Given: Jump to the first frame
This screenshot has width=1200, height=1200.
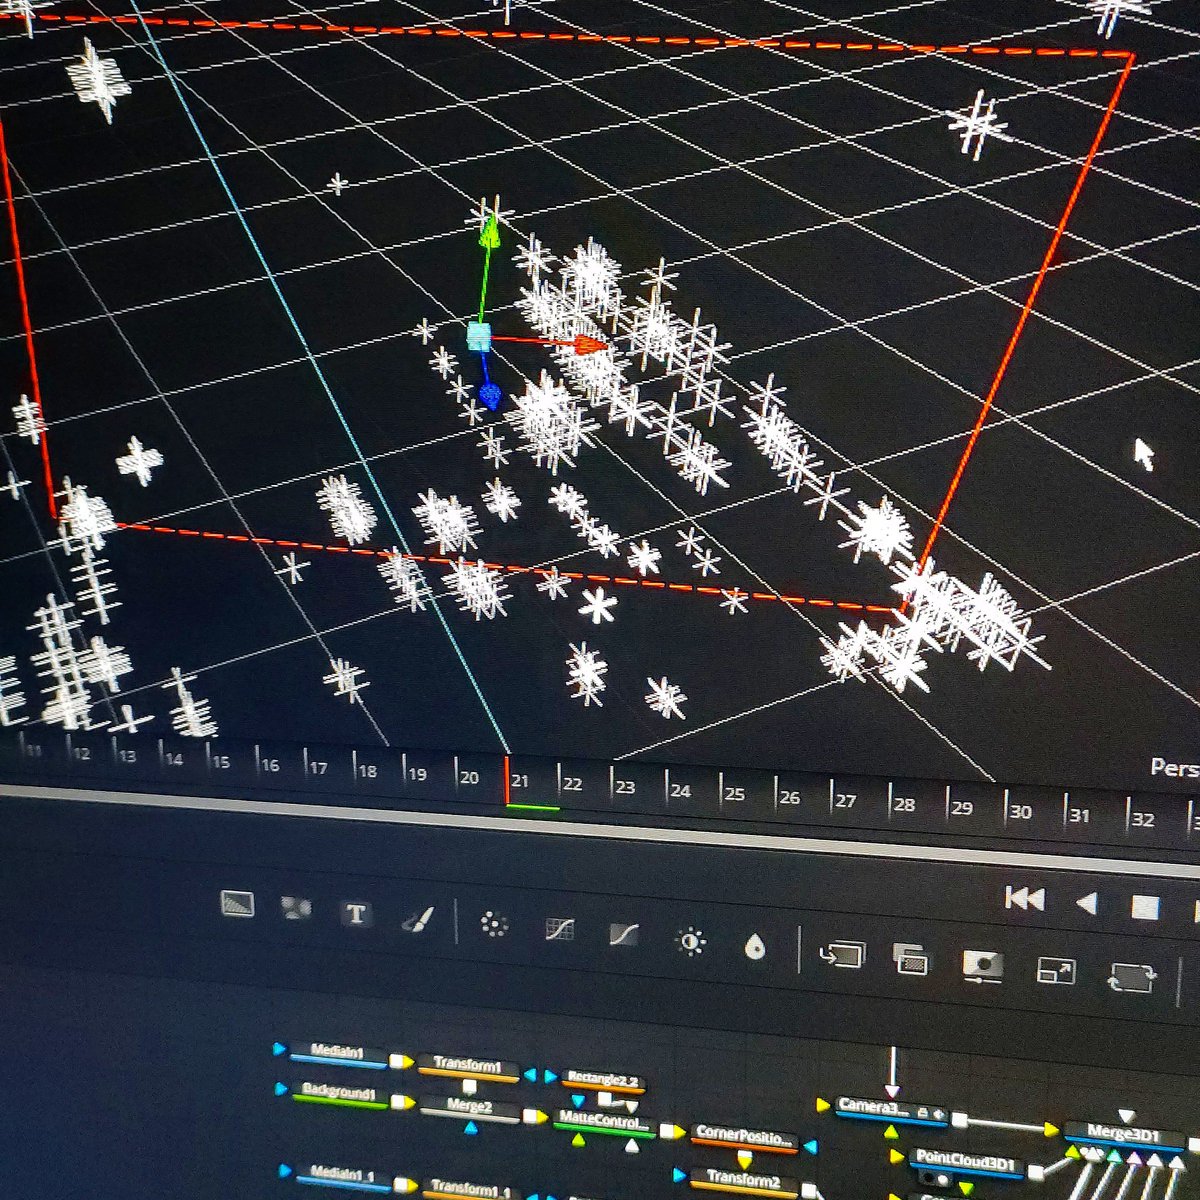Looking at the screenshot, I should 1024,899.
